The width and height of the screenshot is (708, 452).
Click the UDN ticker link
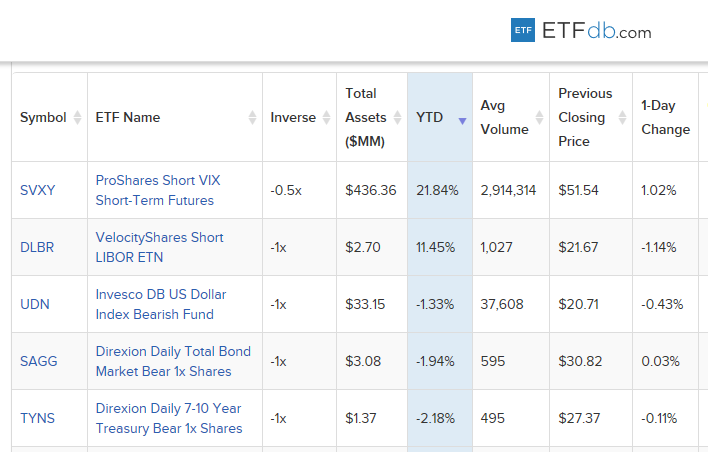click(34, 304)
